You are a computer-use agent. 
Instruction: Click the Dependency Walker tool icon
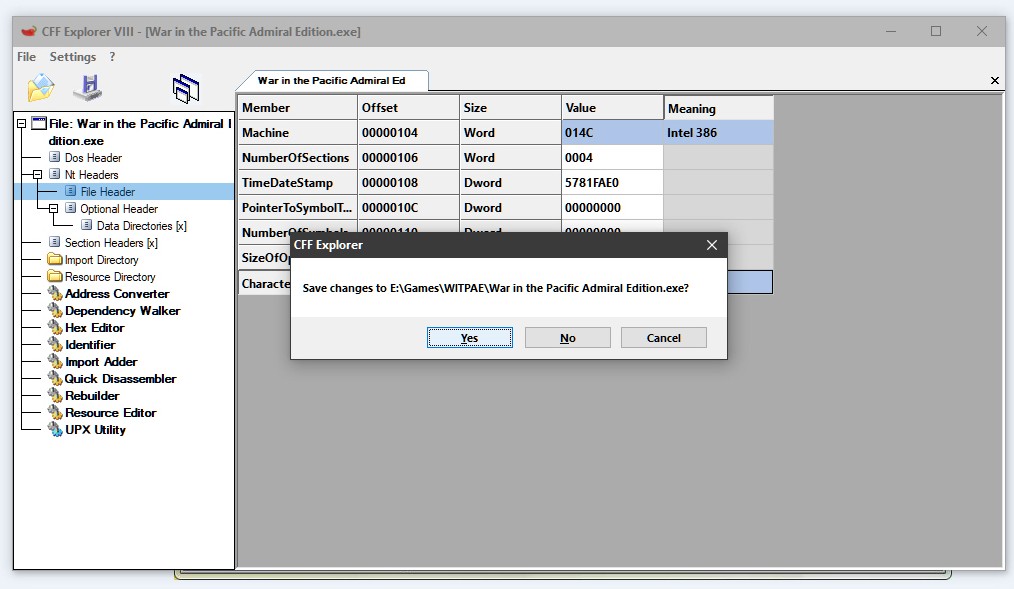click(x=55, y=310)
